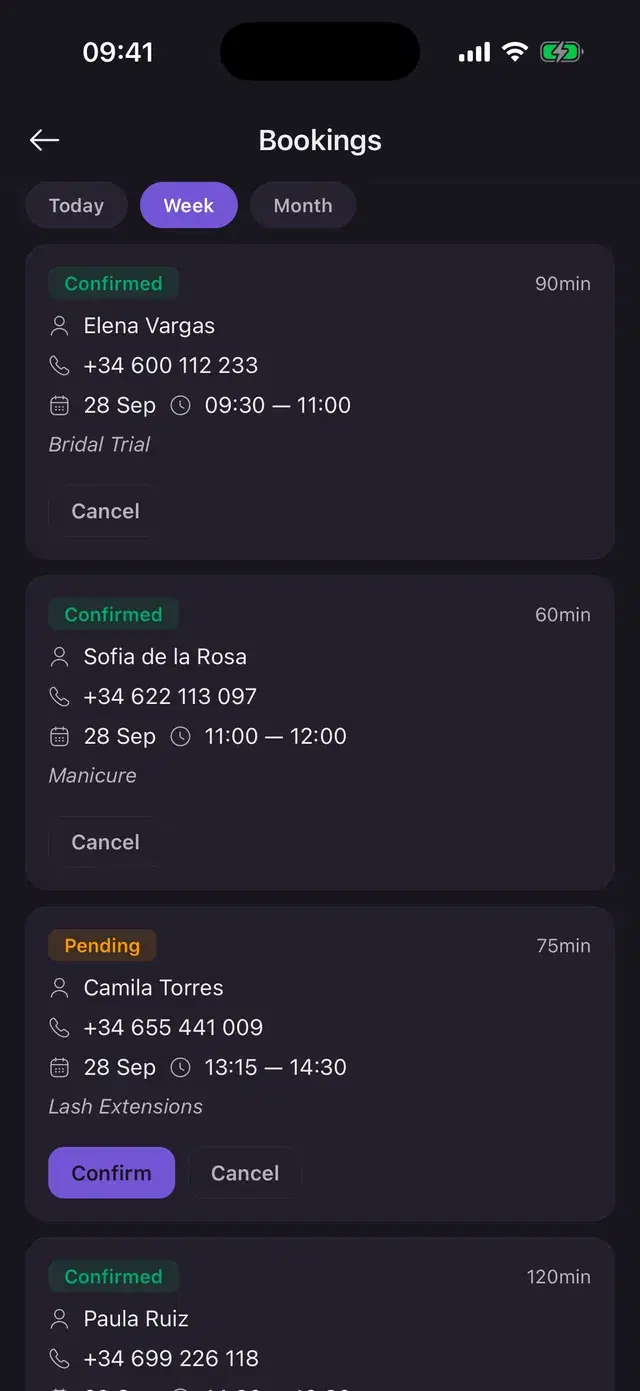640x1391 pixels.
Task: Confirm Camila Torres pending booking
Action: 111,1173
